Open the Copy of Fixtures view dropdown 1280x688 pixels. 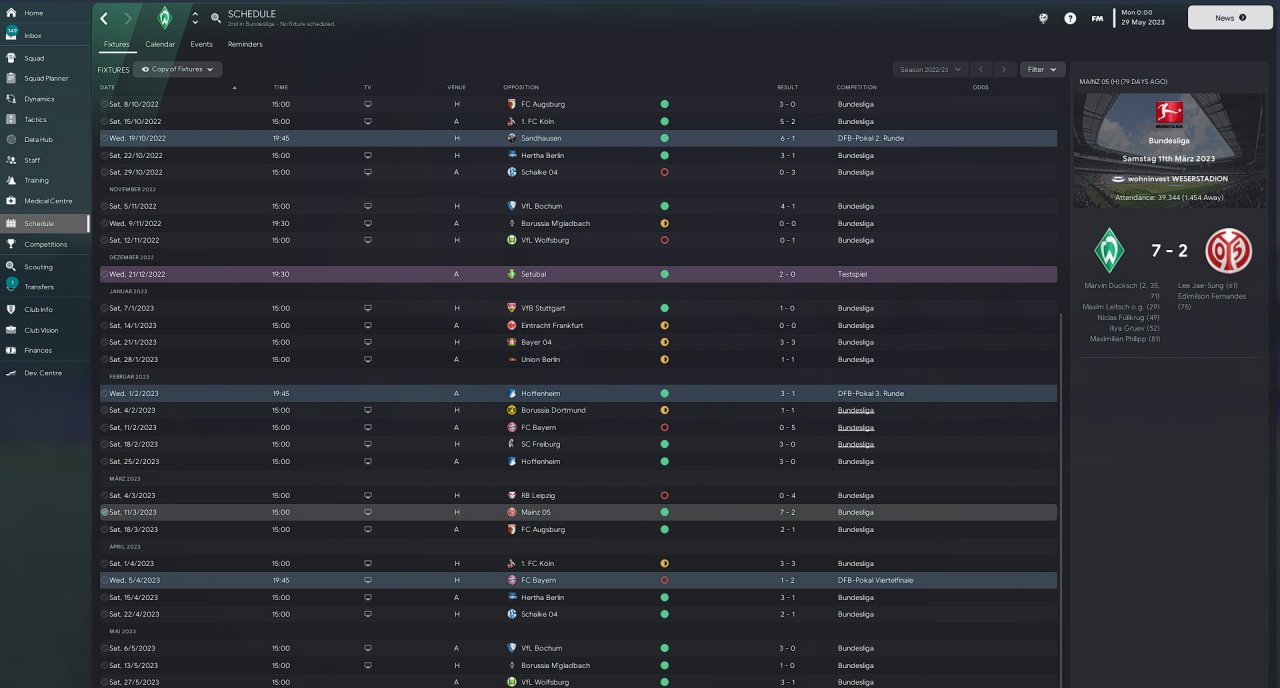click(178, 69)
